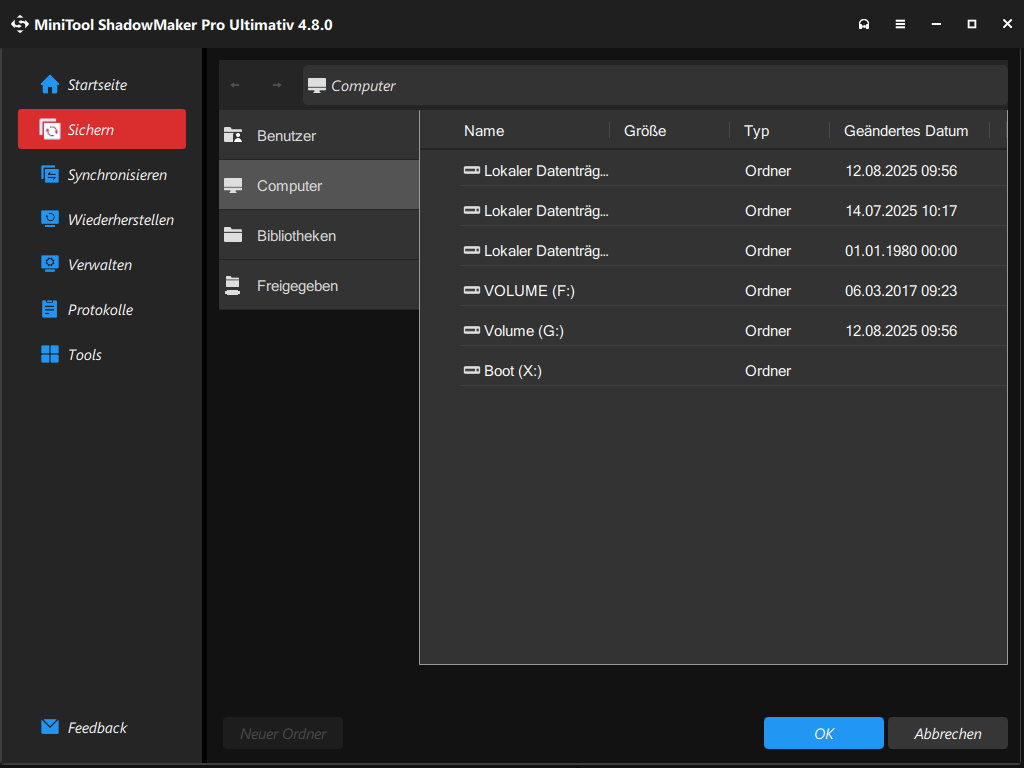The height and width of the screenshot is (768, 1024).
Task: Click the back navigation arrow
Action: coord(235,85)
